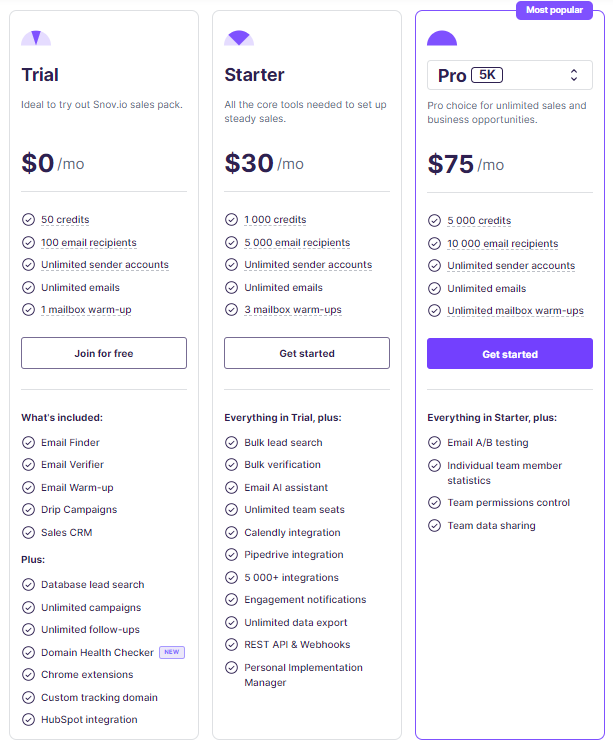Click the up-down arrows in Pro plan selector
Screen dimensions: 613x752
point(574,75)
